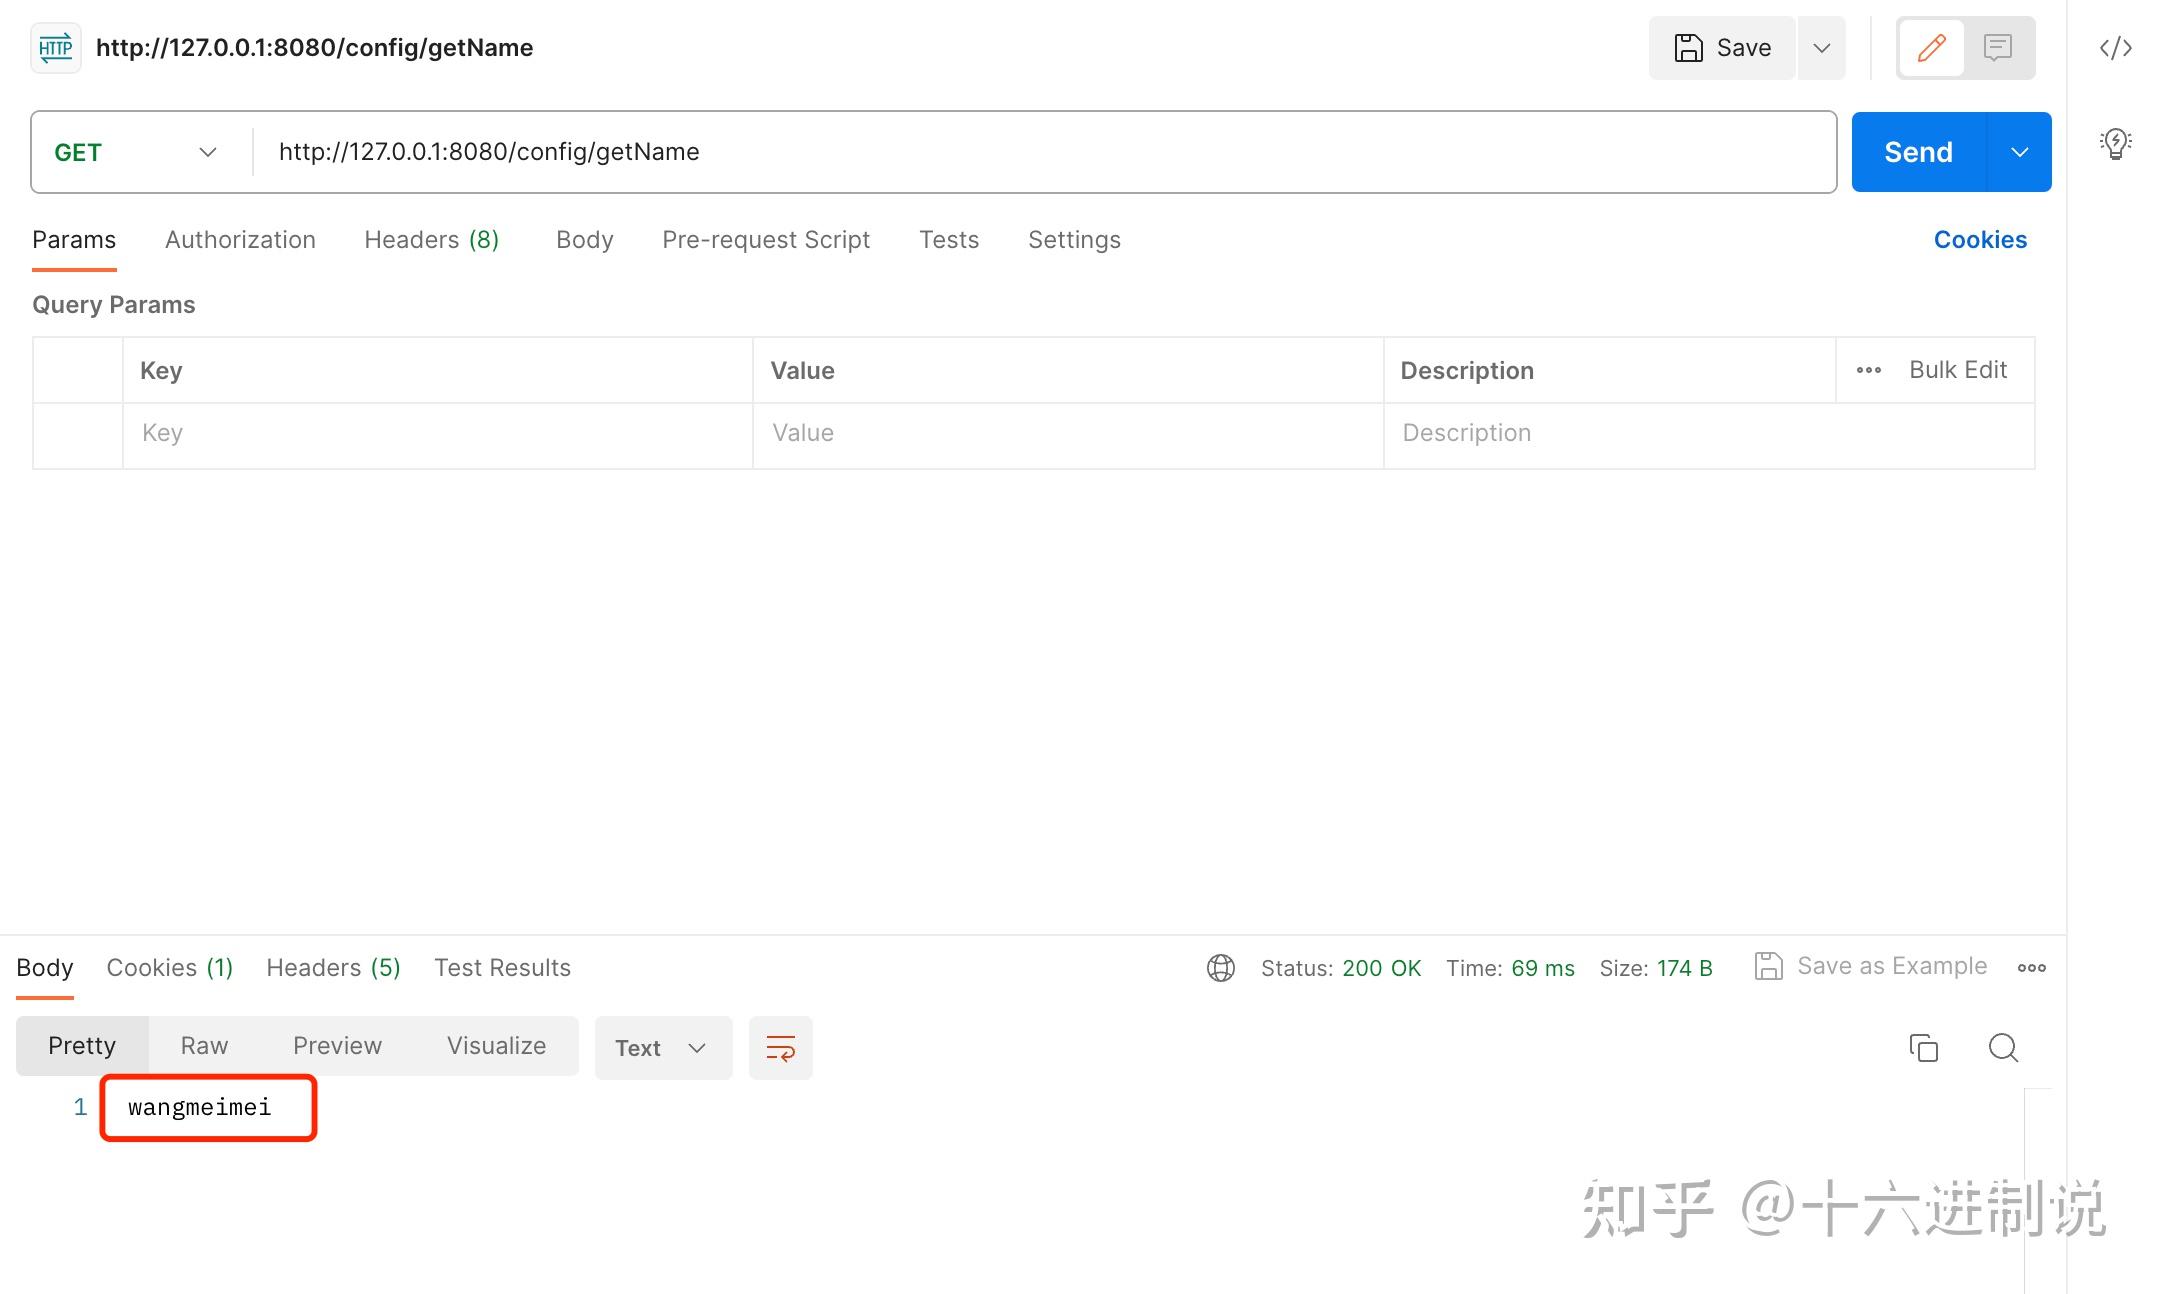Click the edit pencil icon near Save
This screenshot has height=1294, width=2162.
click(1931, 47)
